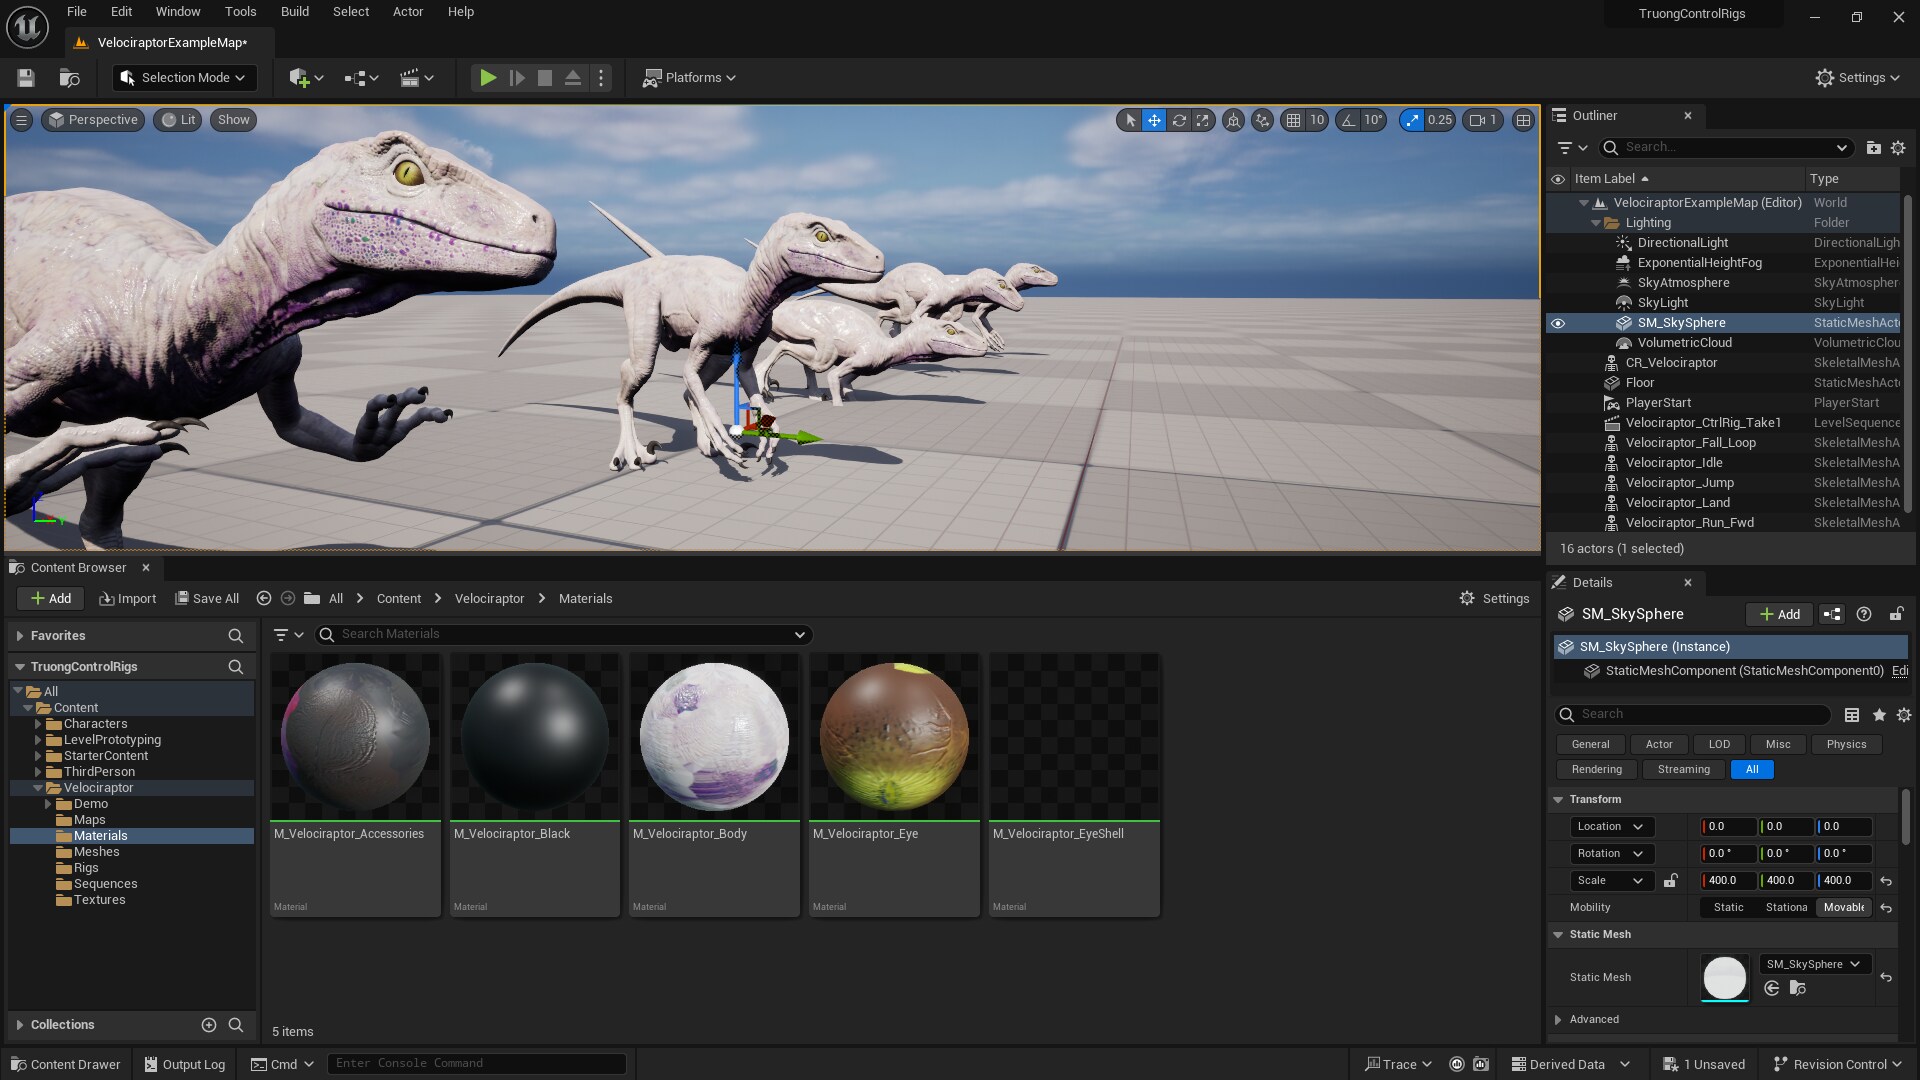Image resolution: width=1920 pixels, height=1080 pixels.
Task: Set Mobility to Static
Action: 1728,907
